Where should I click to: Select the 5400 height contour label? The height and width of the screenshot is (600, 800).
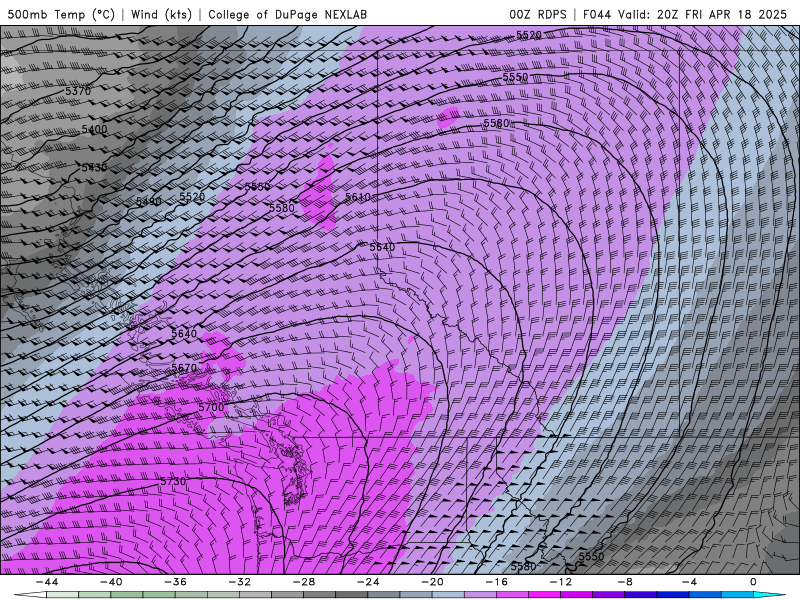(x=94, y=129)
